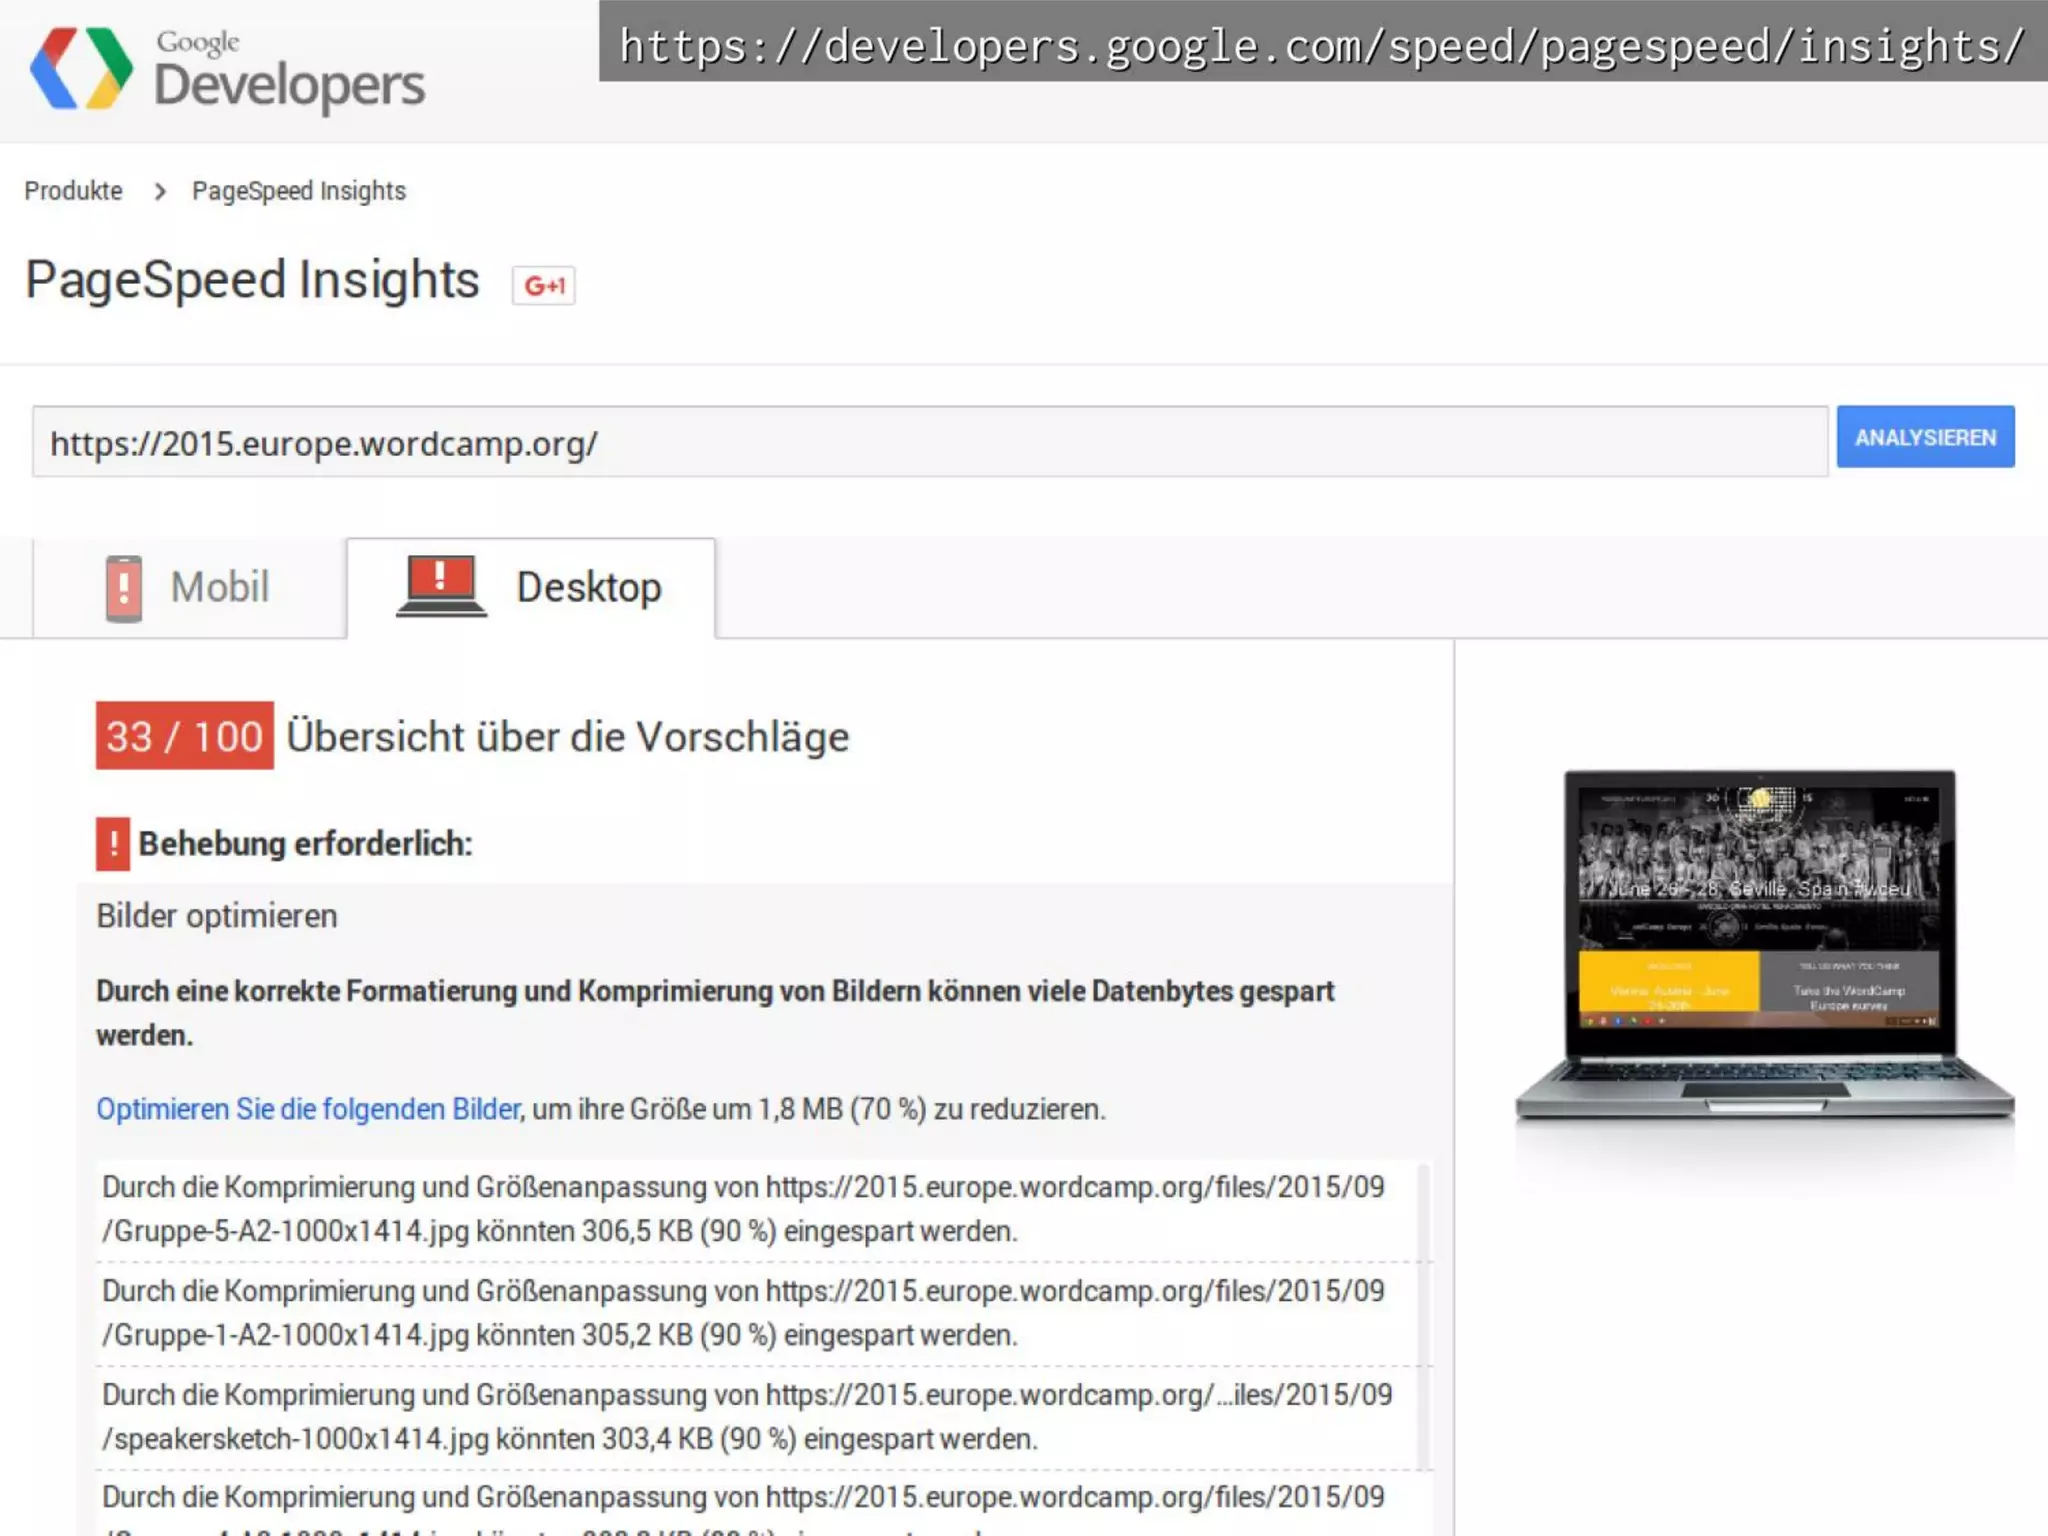Viewport: 2048px width, 1536px height.
Task: Click the 33 / 100 score badge
Action: 184,736
